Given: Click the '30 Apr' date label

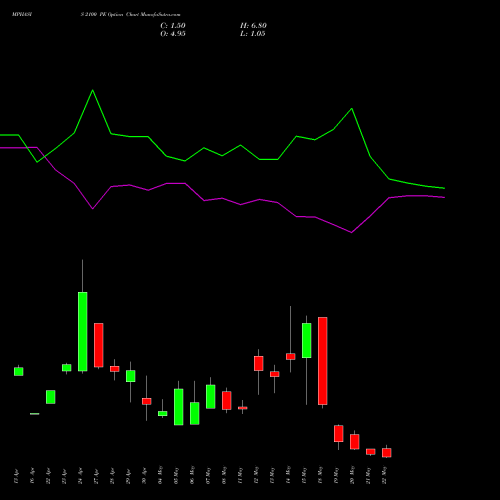Looking at the screenshot, I should coord(144,476).
